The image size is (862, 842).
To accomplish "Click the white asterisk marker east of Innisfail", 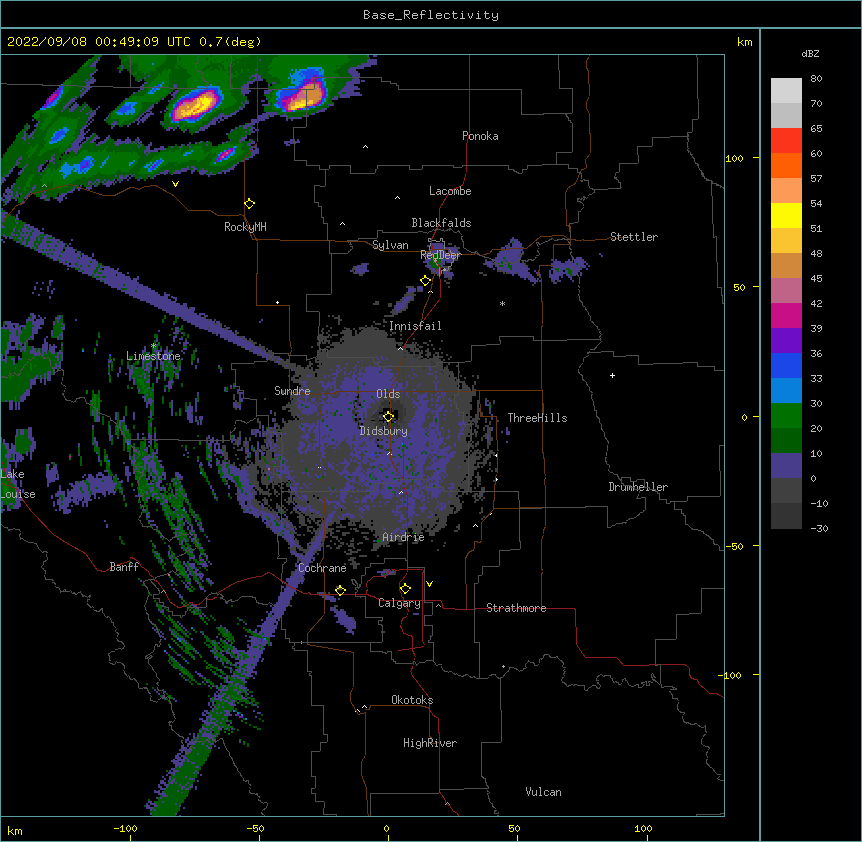I will [x=502, y=303].
